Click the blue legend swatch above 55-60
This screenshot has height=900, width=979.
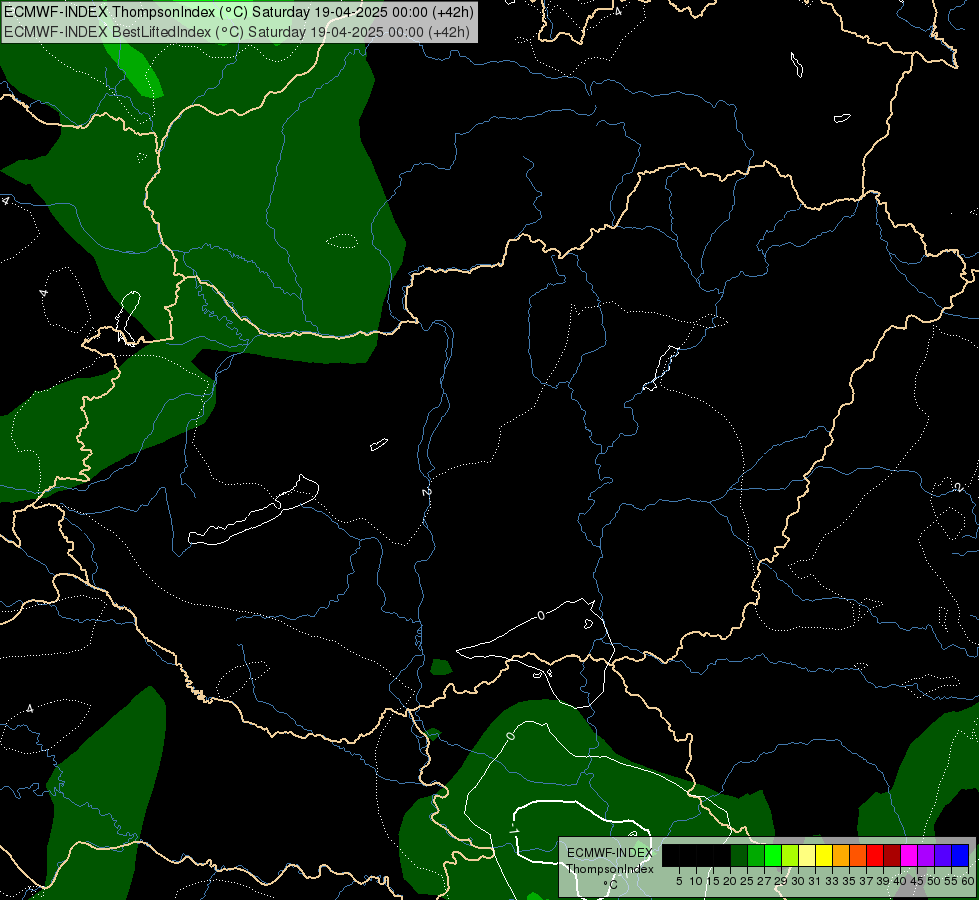click(960, 856)
